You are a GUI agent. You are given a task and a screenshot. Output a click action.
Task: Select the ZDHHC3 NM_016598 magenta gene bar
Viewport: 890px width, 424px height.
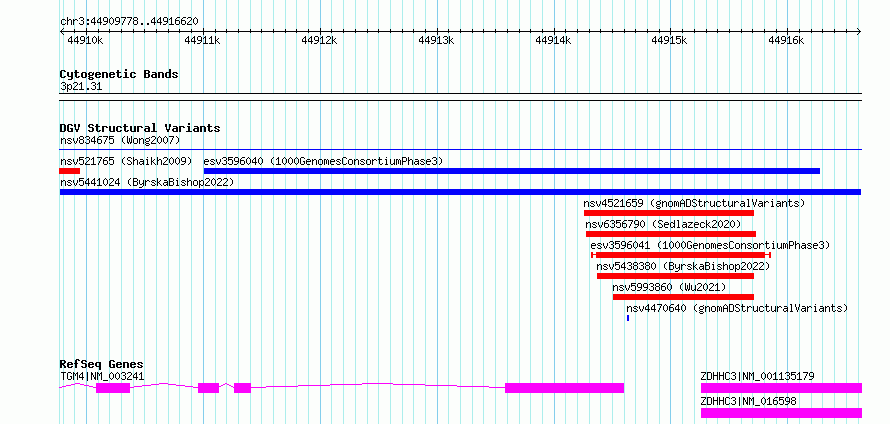click(x=781, y=413)
